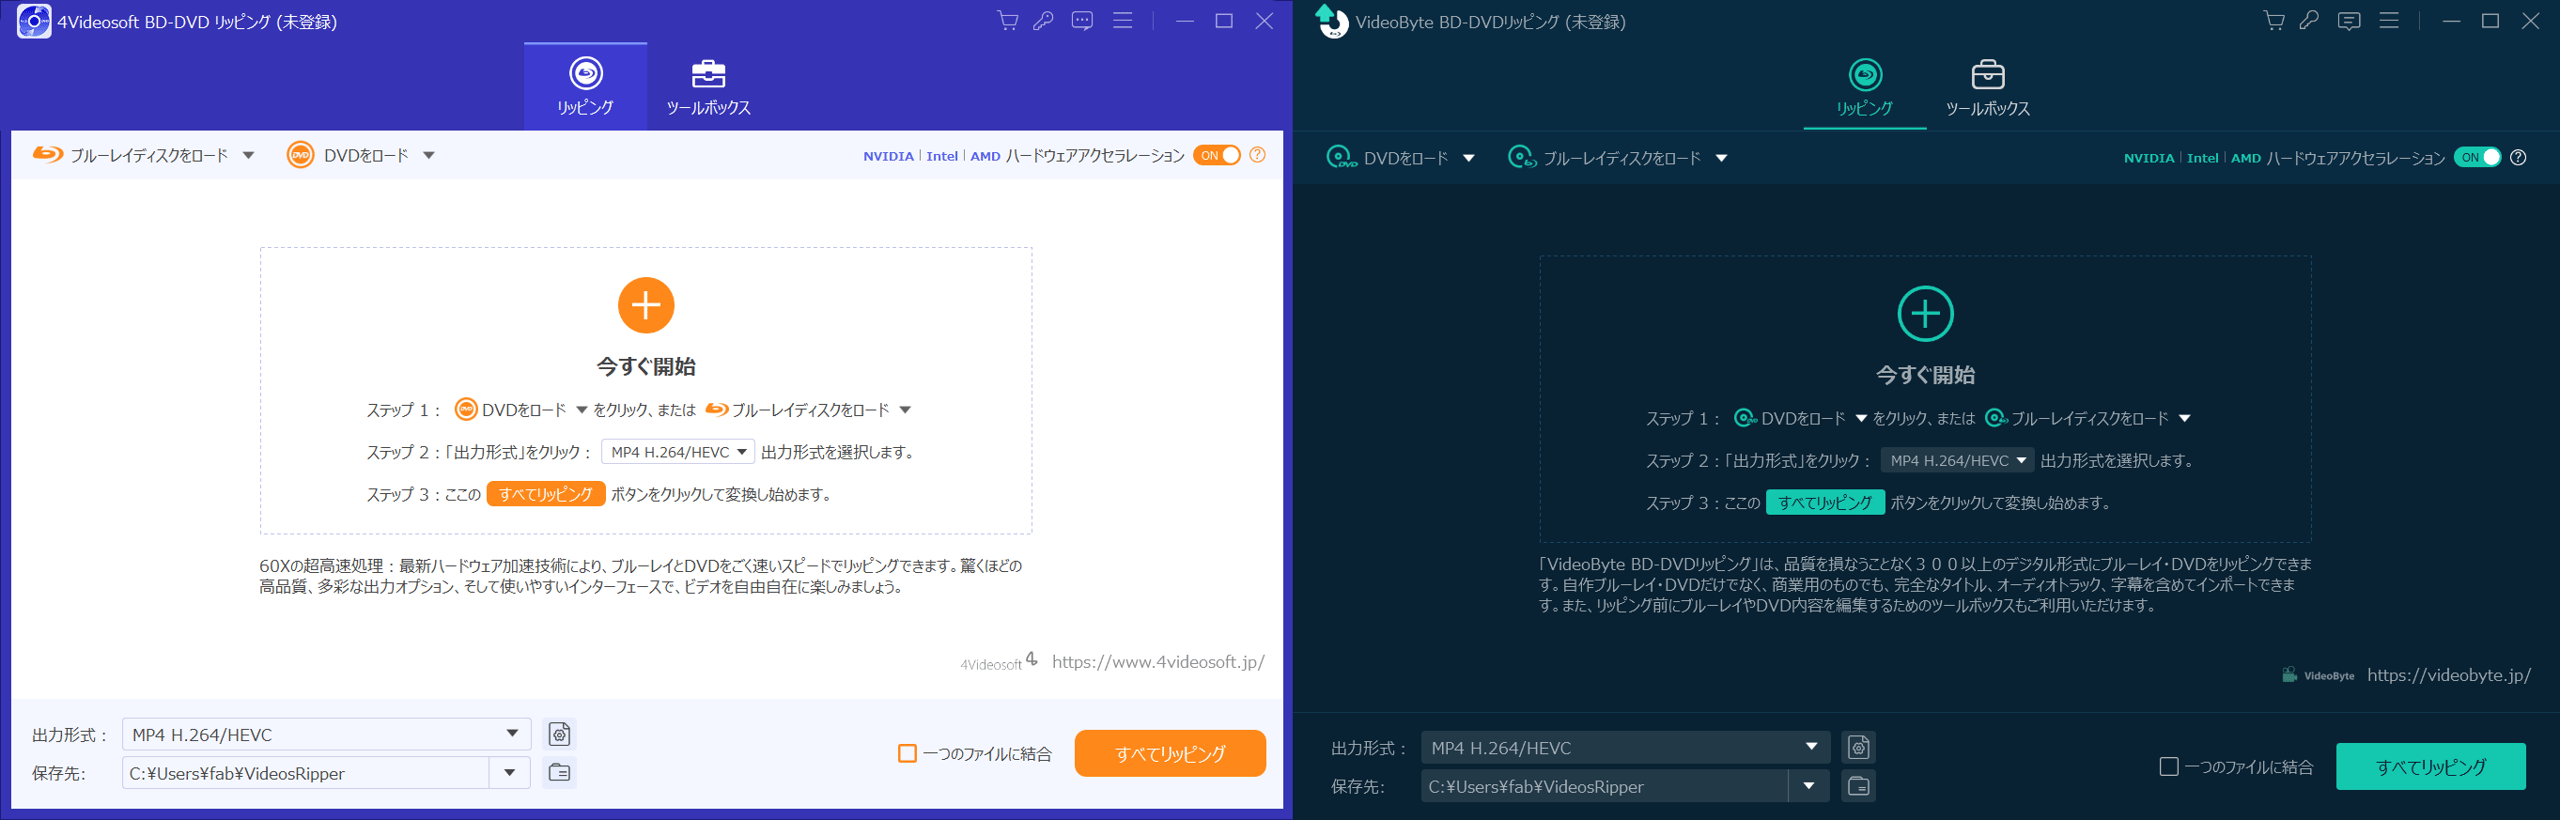The width and height of the screenshot is (2560, 820).
Task: Expand ブルーレイディスクをロード arrow in 4Videosoft toolbar
Action: coord(249,155)
